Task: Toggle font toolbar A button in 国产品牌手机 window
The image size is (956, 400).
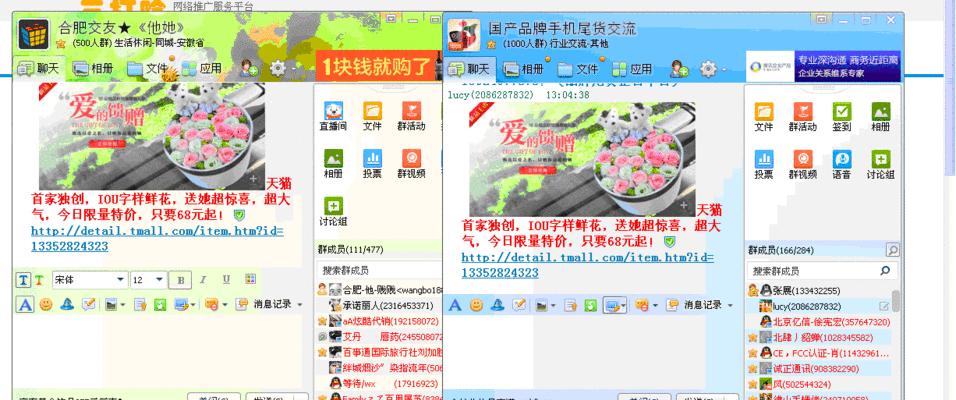Action: 455,305
